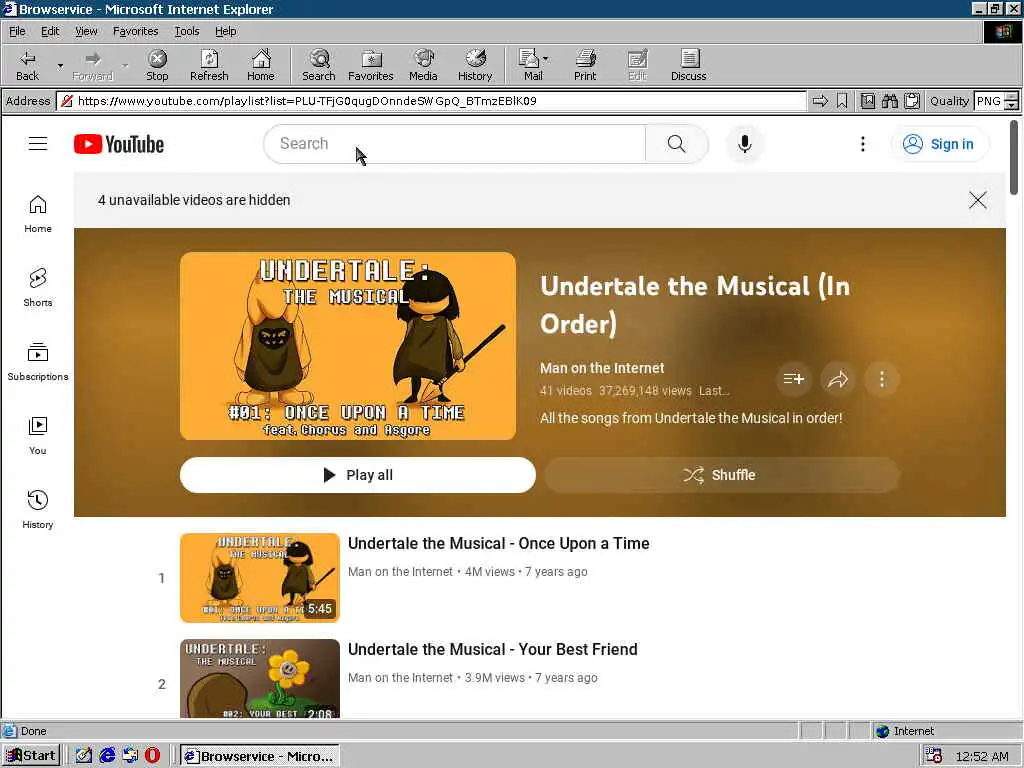The height and width of the screenshot is (768, 1024).
Task: Open YouTube settings three-dot menu
Action: pyautogui.click(x=863, y=144)
